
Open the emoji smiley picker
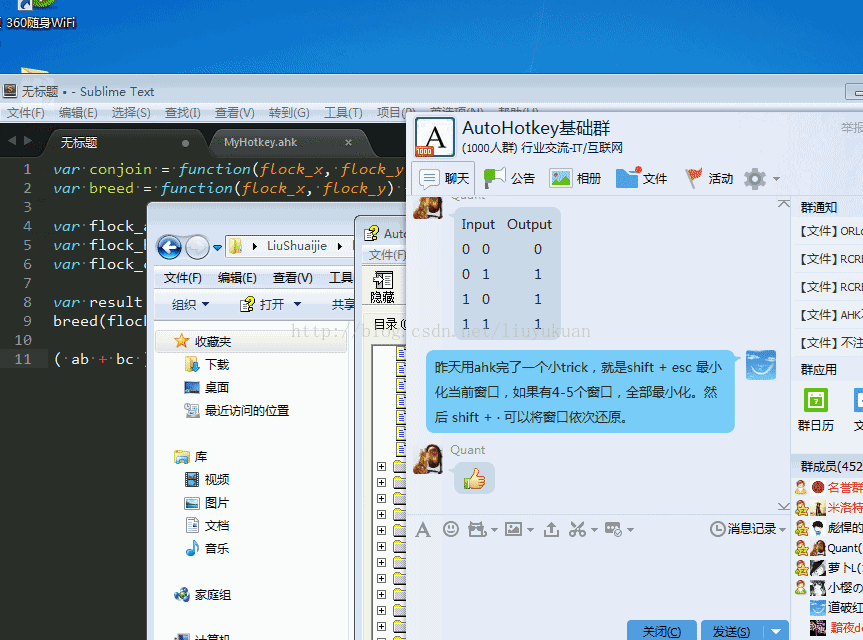point(451,529)
